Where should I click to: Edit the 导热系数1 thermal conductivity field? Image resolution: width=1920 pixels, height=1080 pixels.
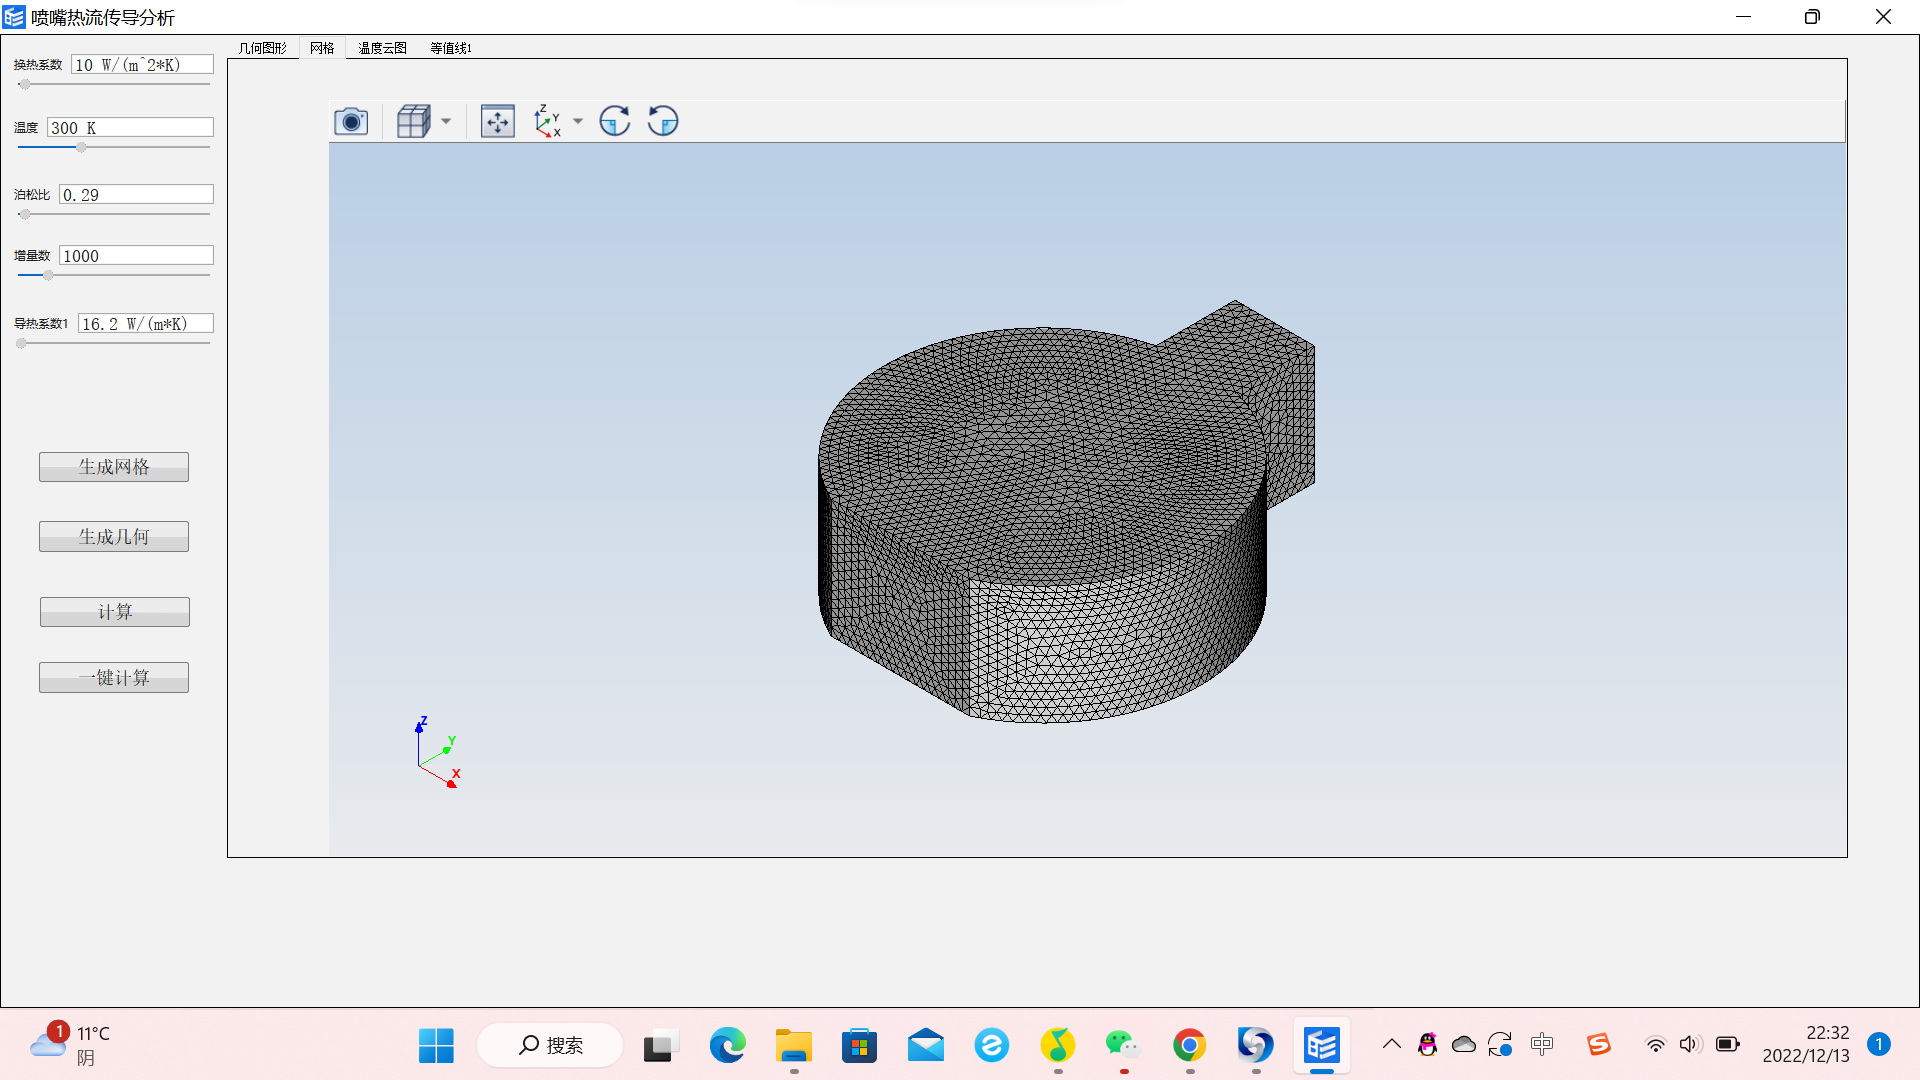click(x=142, y=323)
